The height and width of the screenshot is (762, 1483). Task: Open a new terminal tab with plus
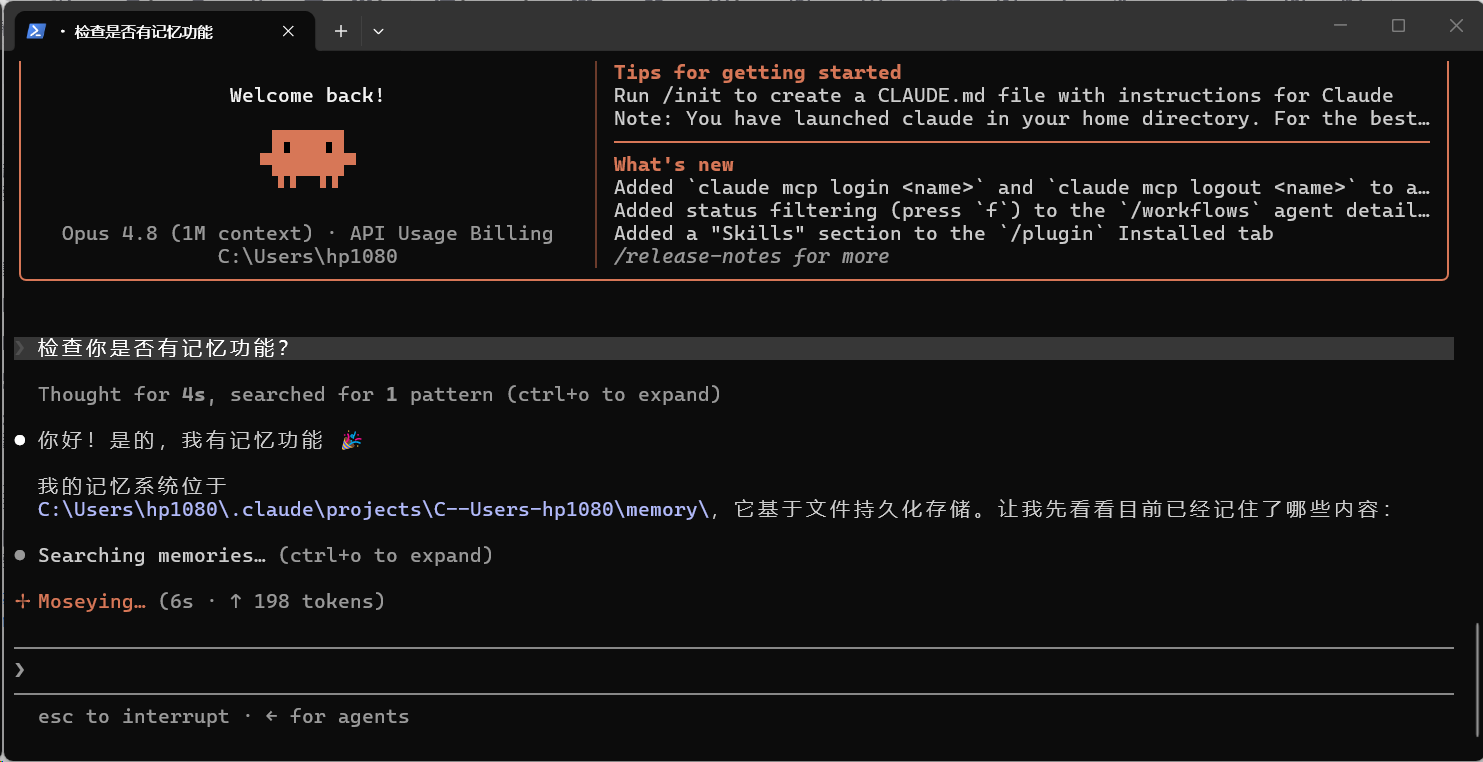(x=340, y=31)
